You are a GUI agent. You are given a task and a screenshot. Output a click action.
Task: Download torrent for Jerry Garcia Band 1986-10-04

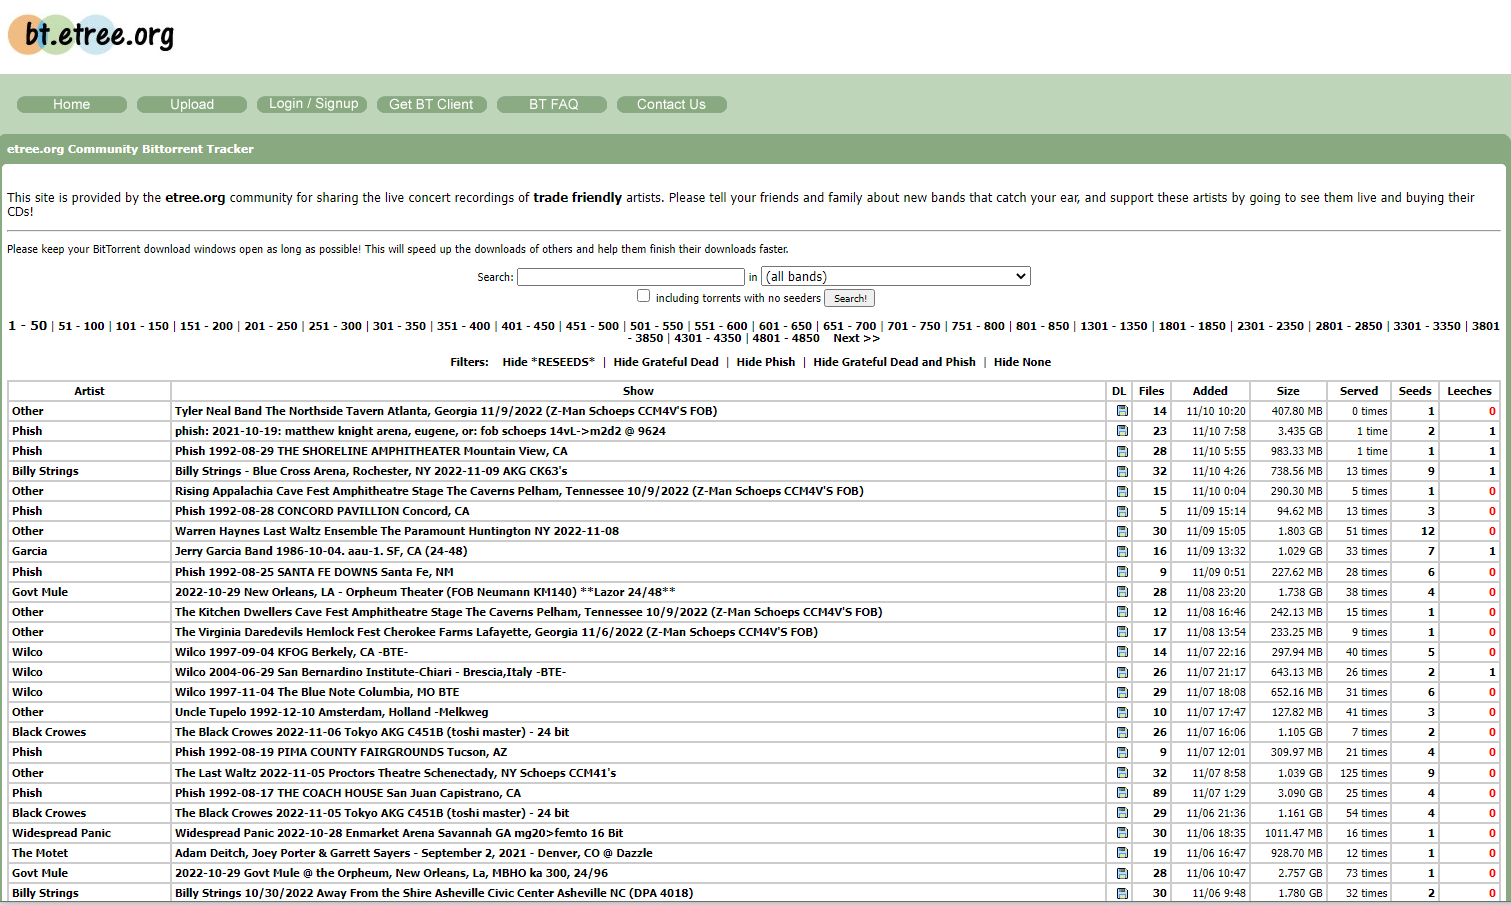tap(1122, 551)
